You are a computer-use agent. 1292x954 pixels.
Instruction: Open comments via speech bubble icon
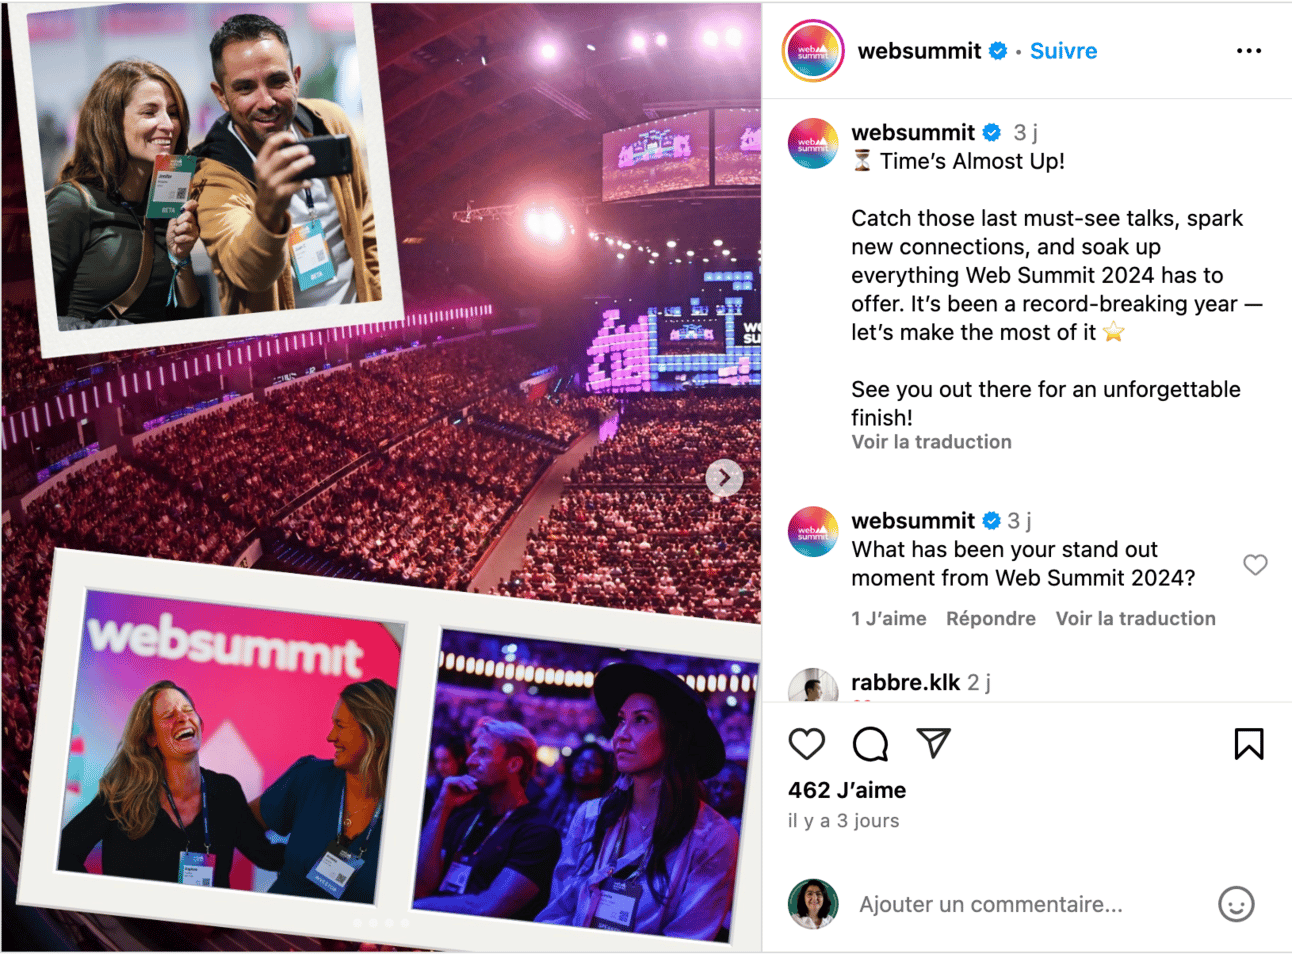coord(870,744)
